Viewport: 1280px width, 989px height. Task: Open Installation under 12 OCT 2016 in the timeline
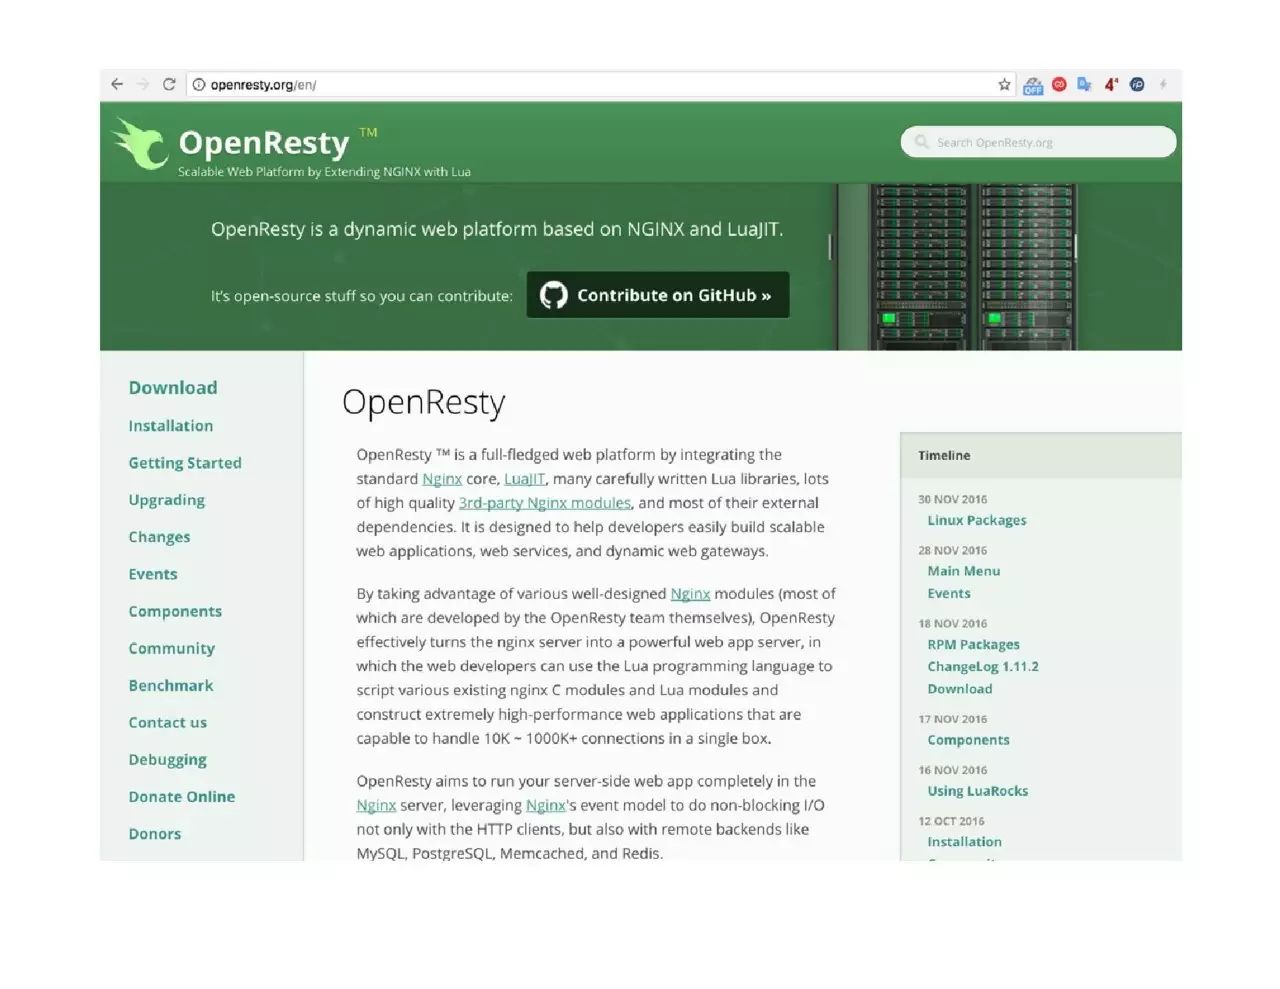click(x=965, y=842)
